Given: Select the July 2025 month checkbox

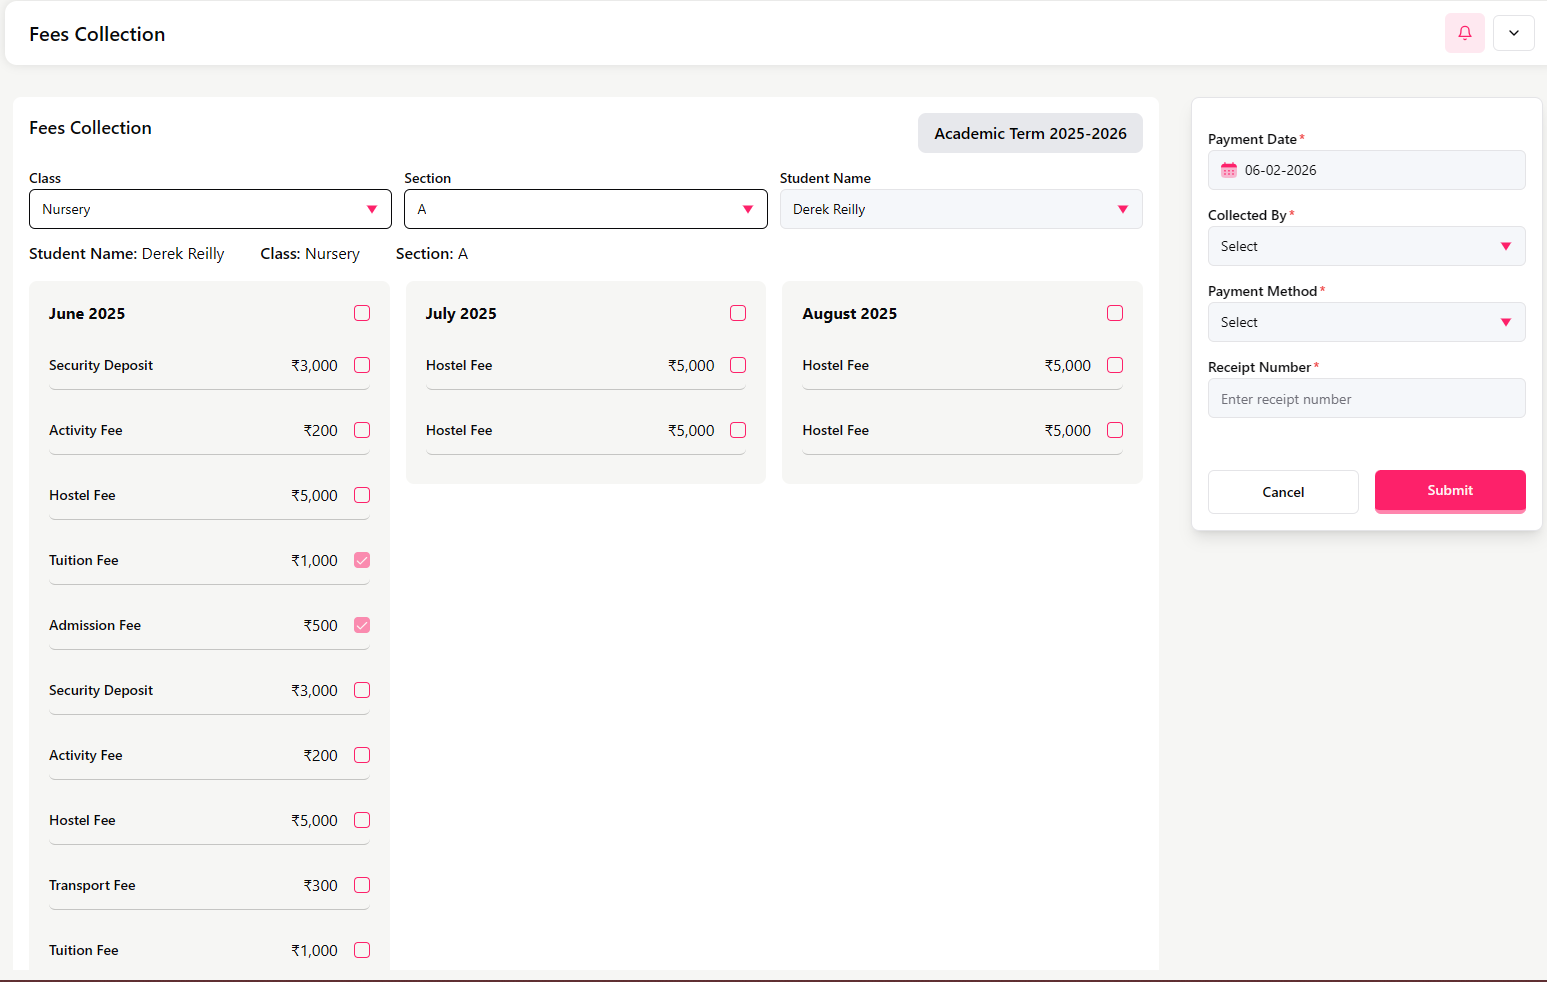Looking at the screenshot, I should click(x=738, y=313).
